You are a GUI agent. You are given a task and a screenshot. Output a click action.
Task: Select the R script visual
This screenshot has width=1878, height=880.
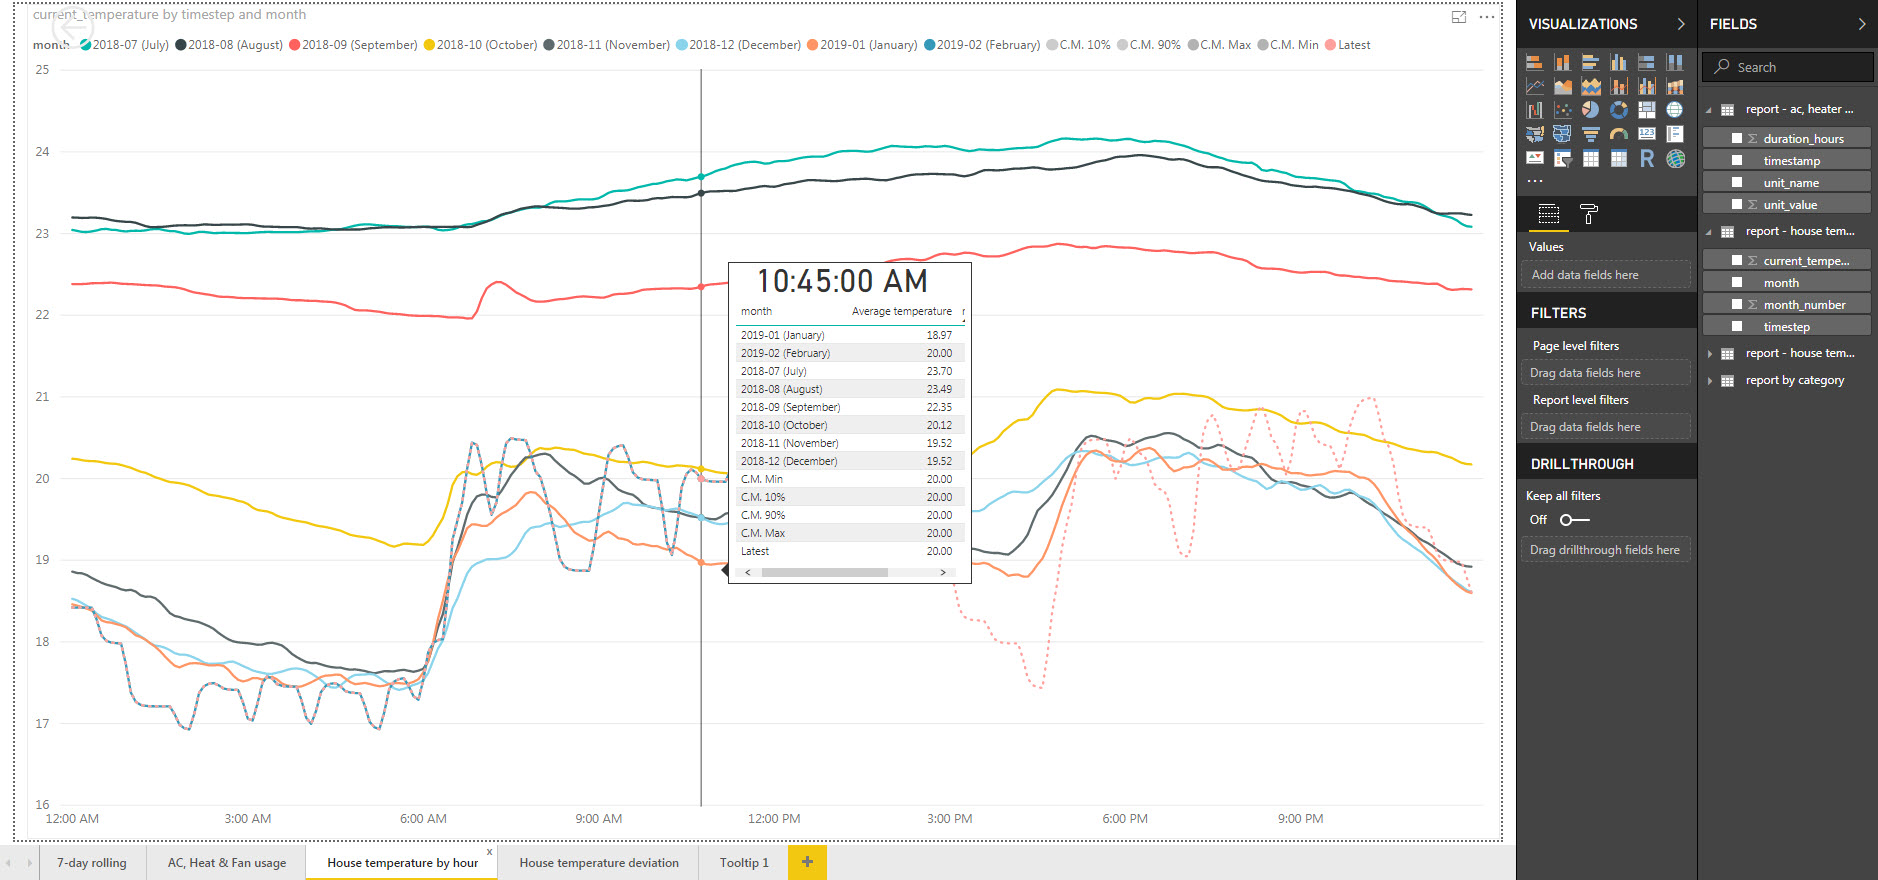pyautogui.click(x=1646, y=158)
